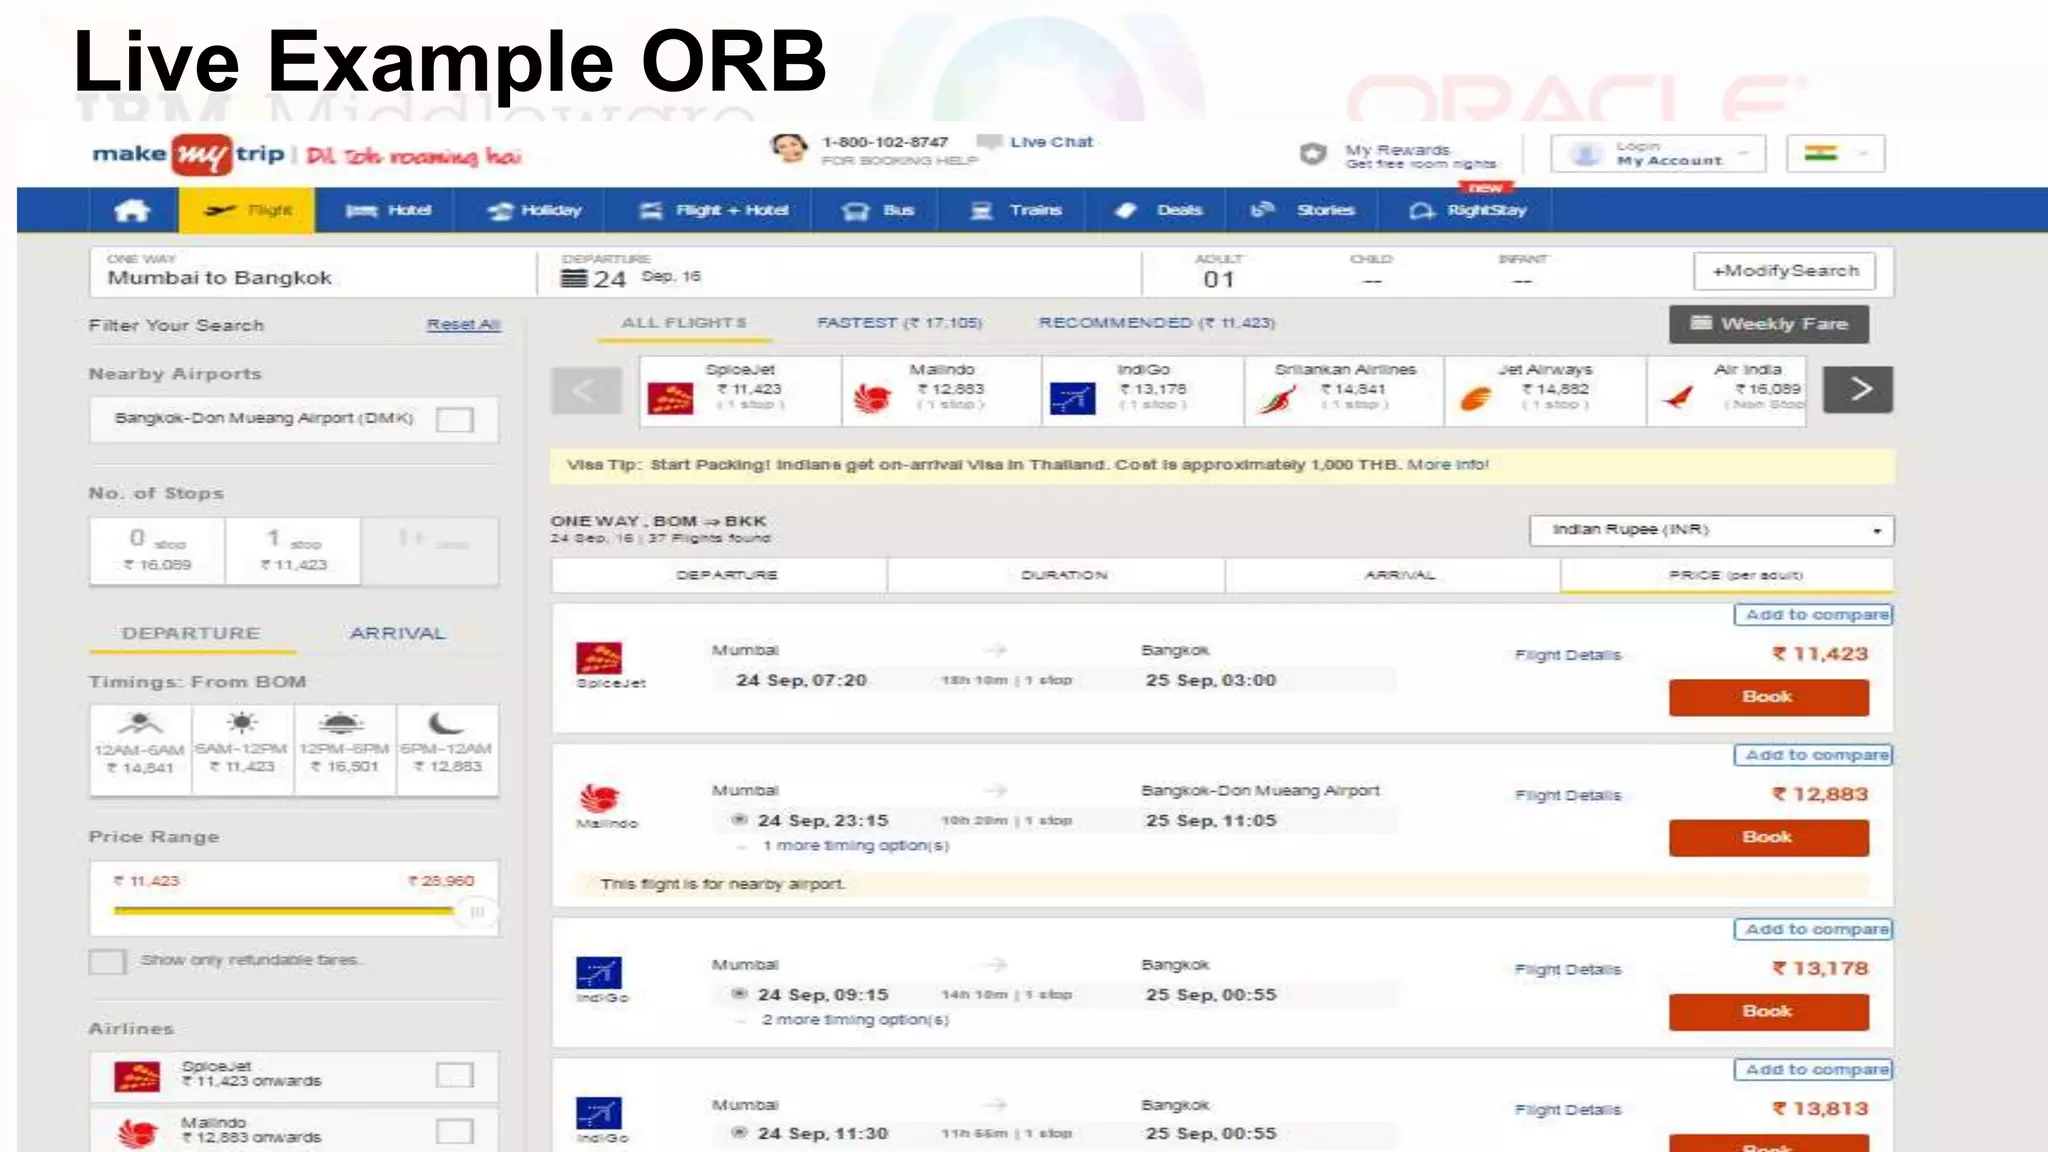The height and width of the screenshot is (1152, 2048).
Task: Switch to ARRIVAL timings tab
Action: tap(398, 634)
